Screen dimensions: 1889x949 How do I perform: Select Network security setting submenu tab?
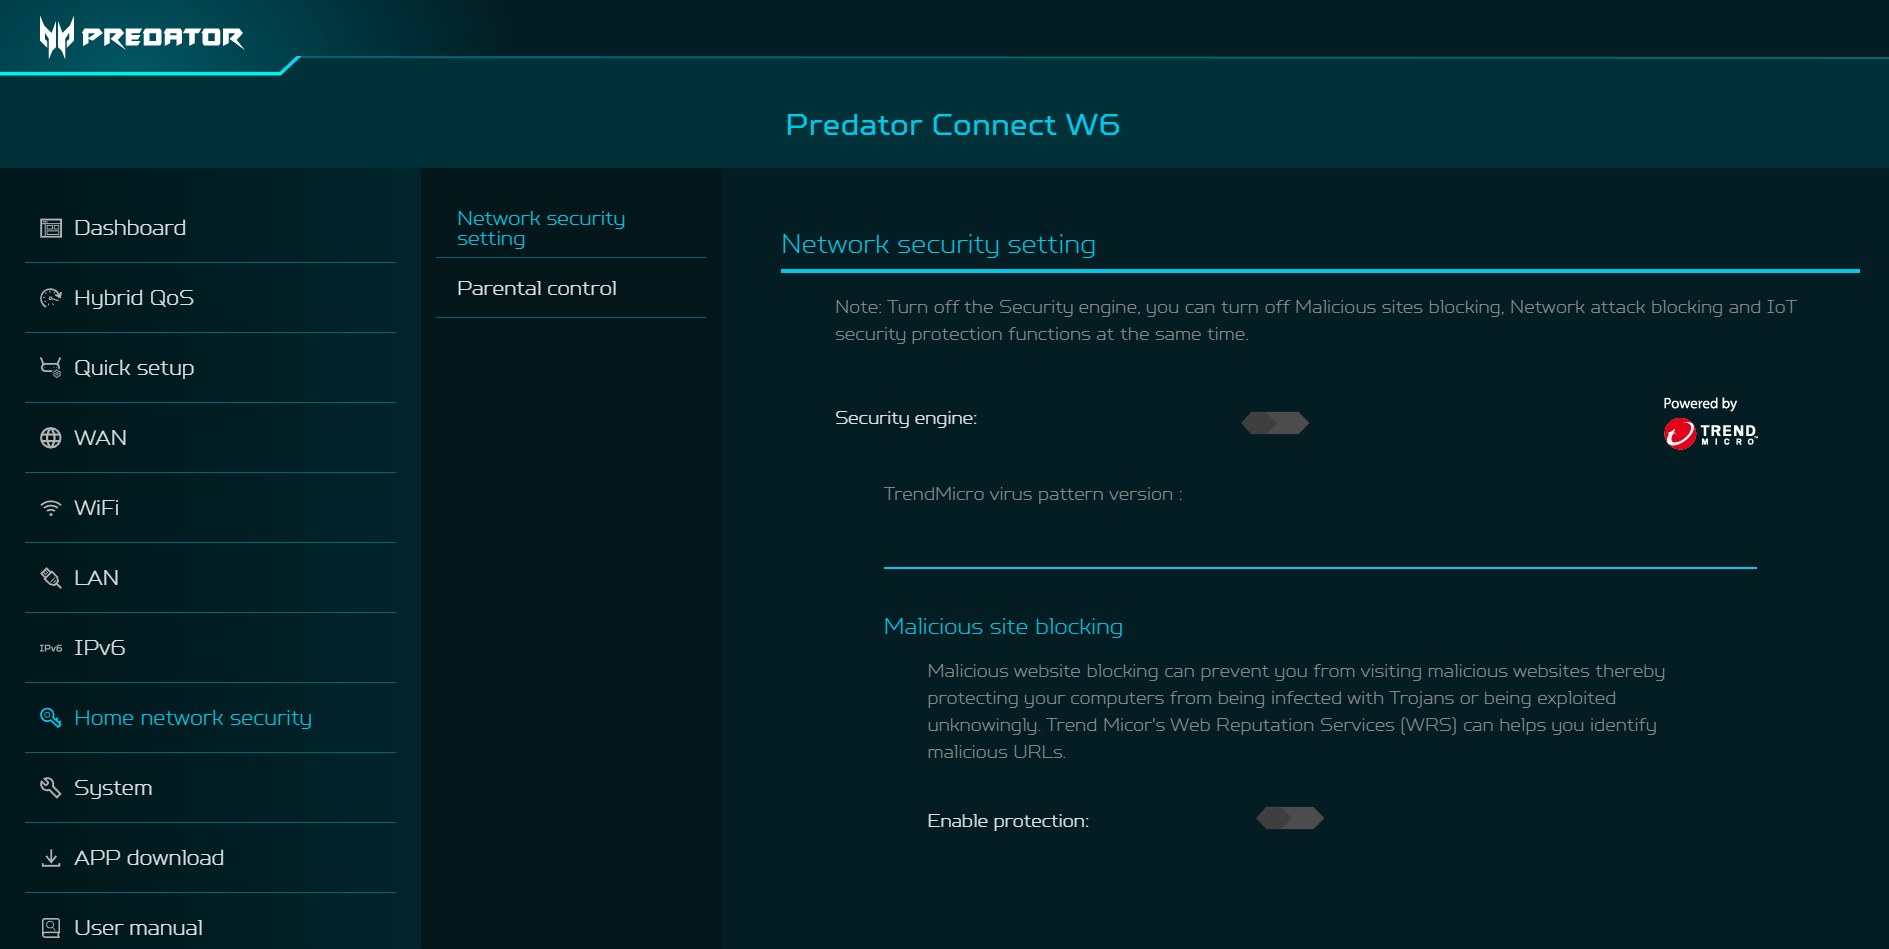click(x=540, y=228)
